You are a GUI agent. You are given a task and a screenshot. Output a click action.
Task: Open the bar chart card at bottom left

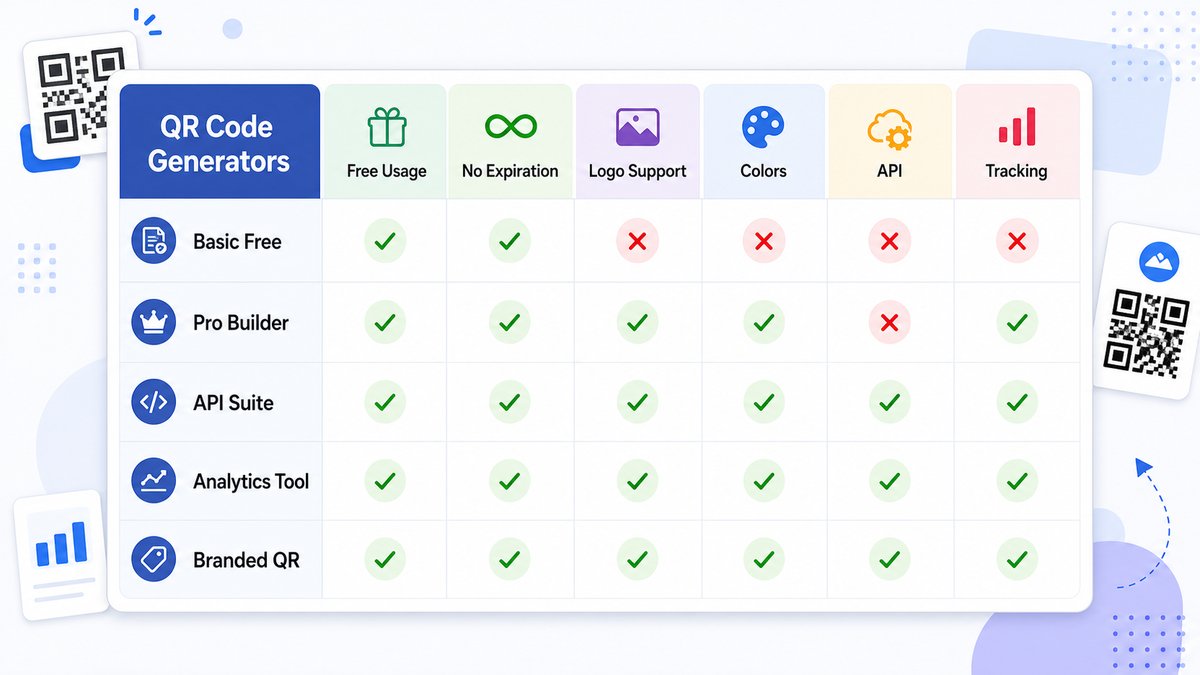point(60,554)
